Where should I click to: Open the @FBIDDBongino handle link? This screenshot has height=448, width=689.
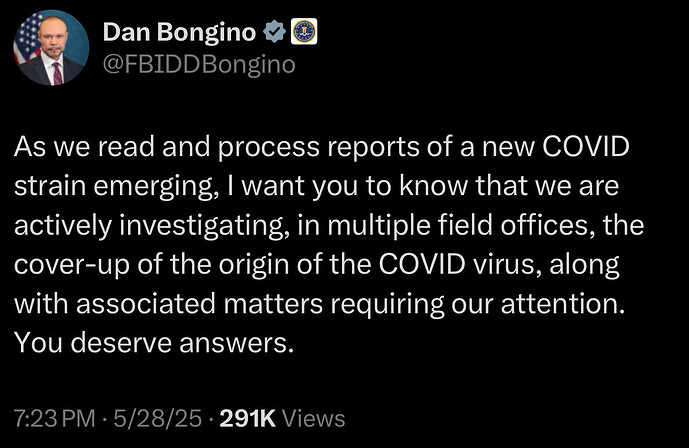coord(199,65)
